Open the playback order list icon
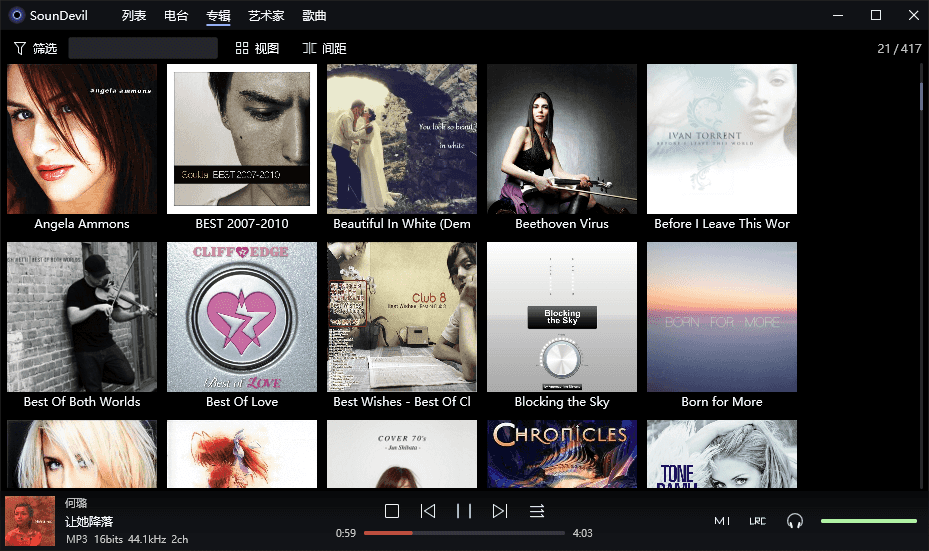The width and height of the screenshot is (929, 551). point(537,511)
